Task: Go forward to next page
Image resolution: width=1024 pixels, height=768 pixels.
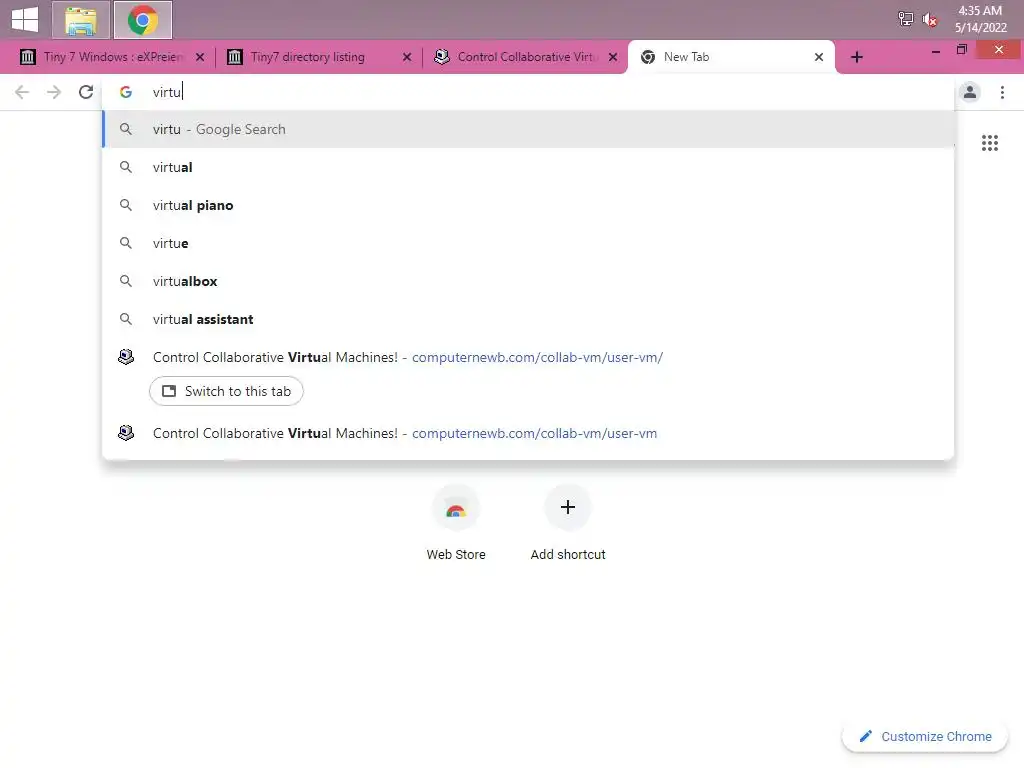Action: 54,92
